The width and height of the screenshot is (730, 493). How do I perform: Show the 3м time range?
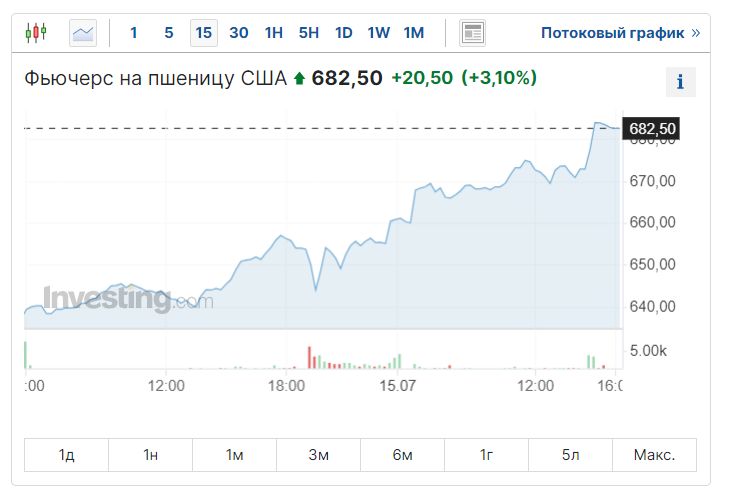point(318,455)
